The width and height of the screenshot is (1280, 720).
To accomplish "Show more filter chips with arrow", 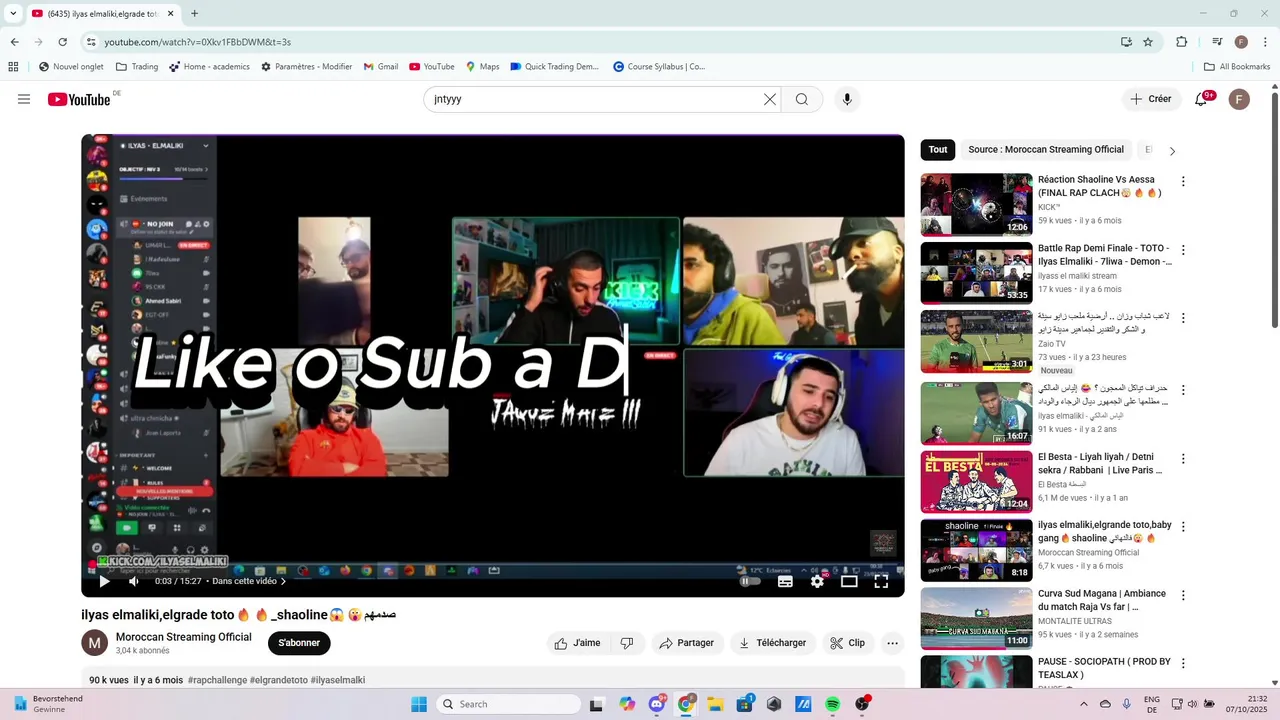I will pyautogui.click(x=1172, y=151).
